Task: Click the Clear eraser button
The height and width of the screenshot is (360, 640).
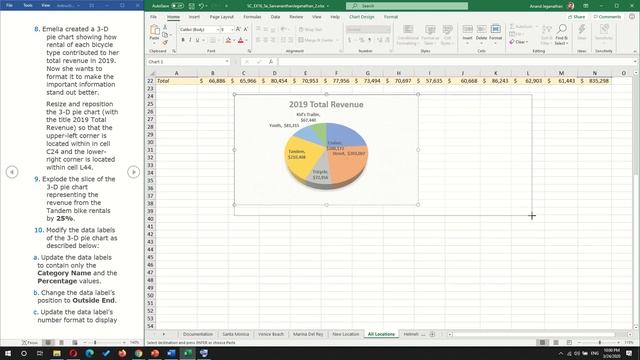Action: coord(519,42)
